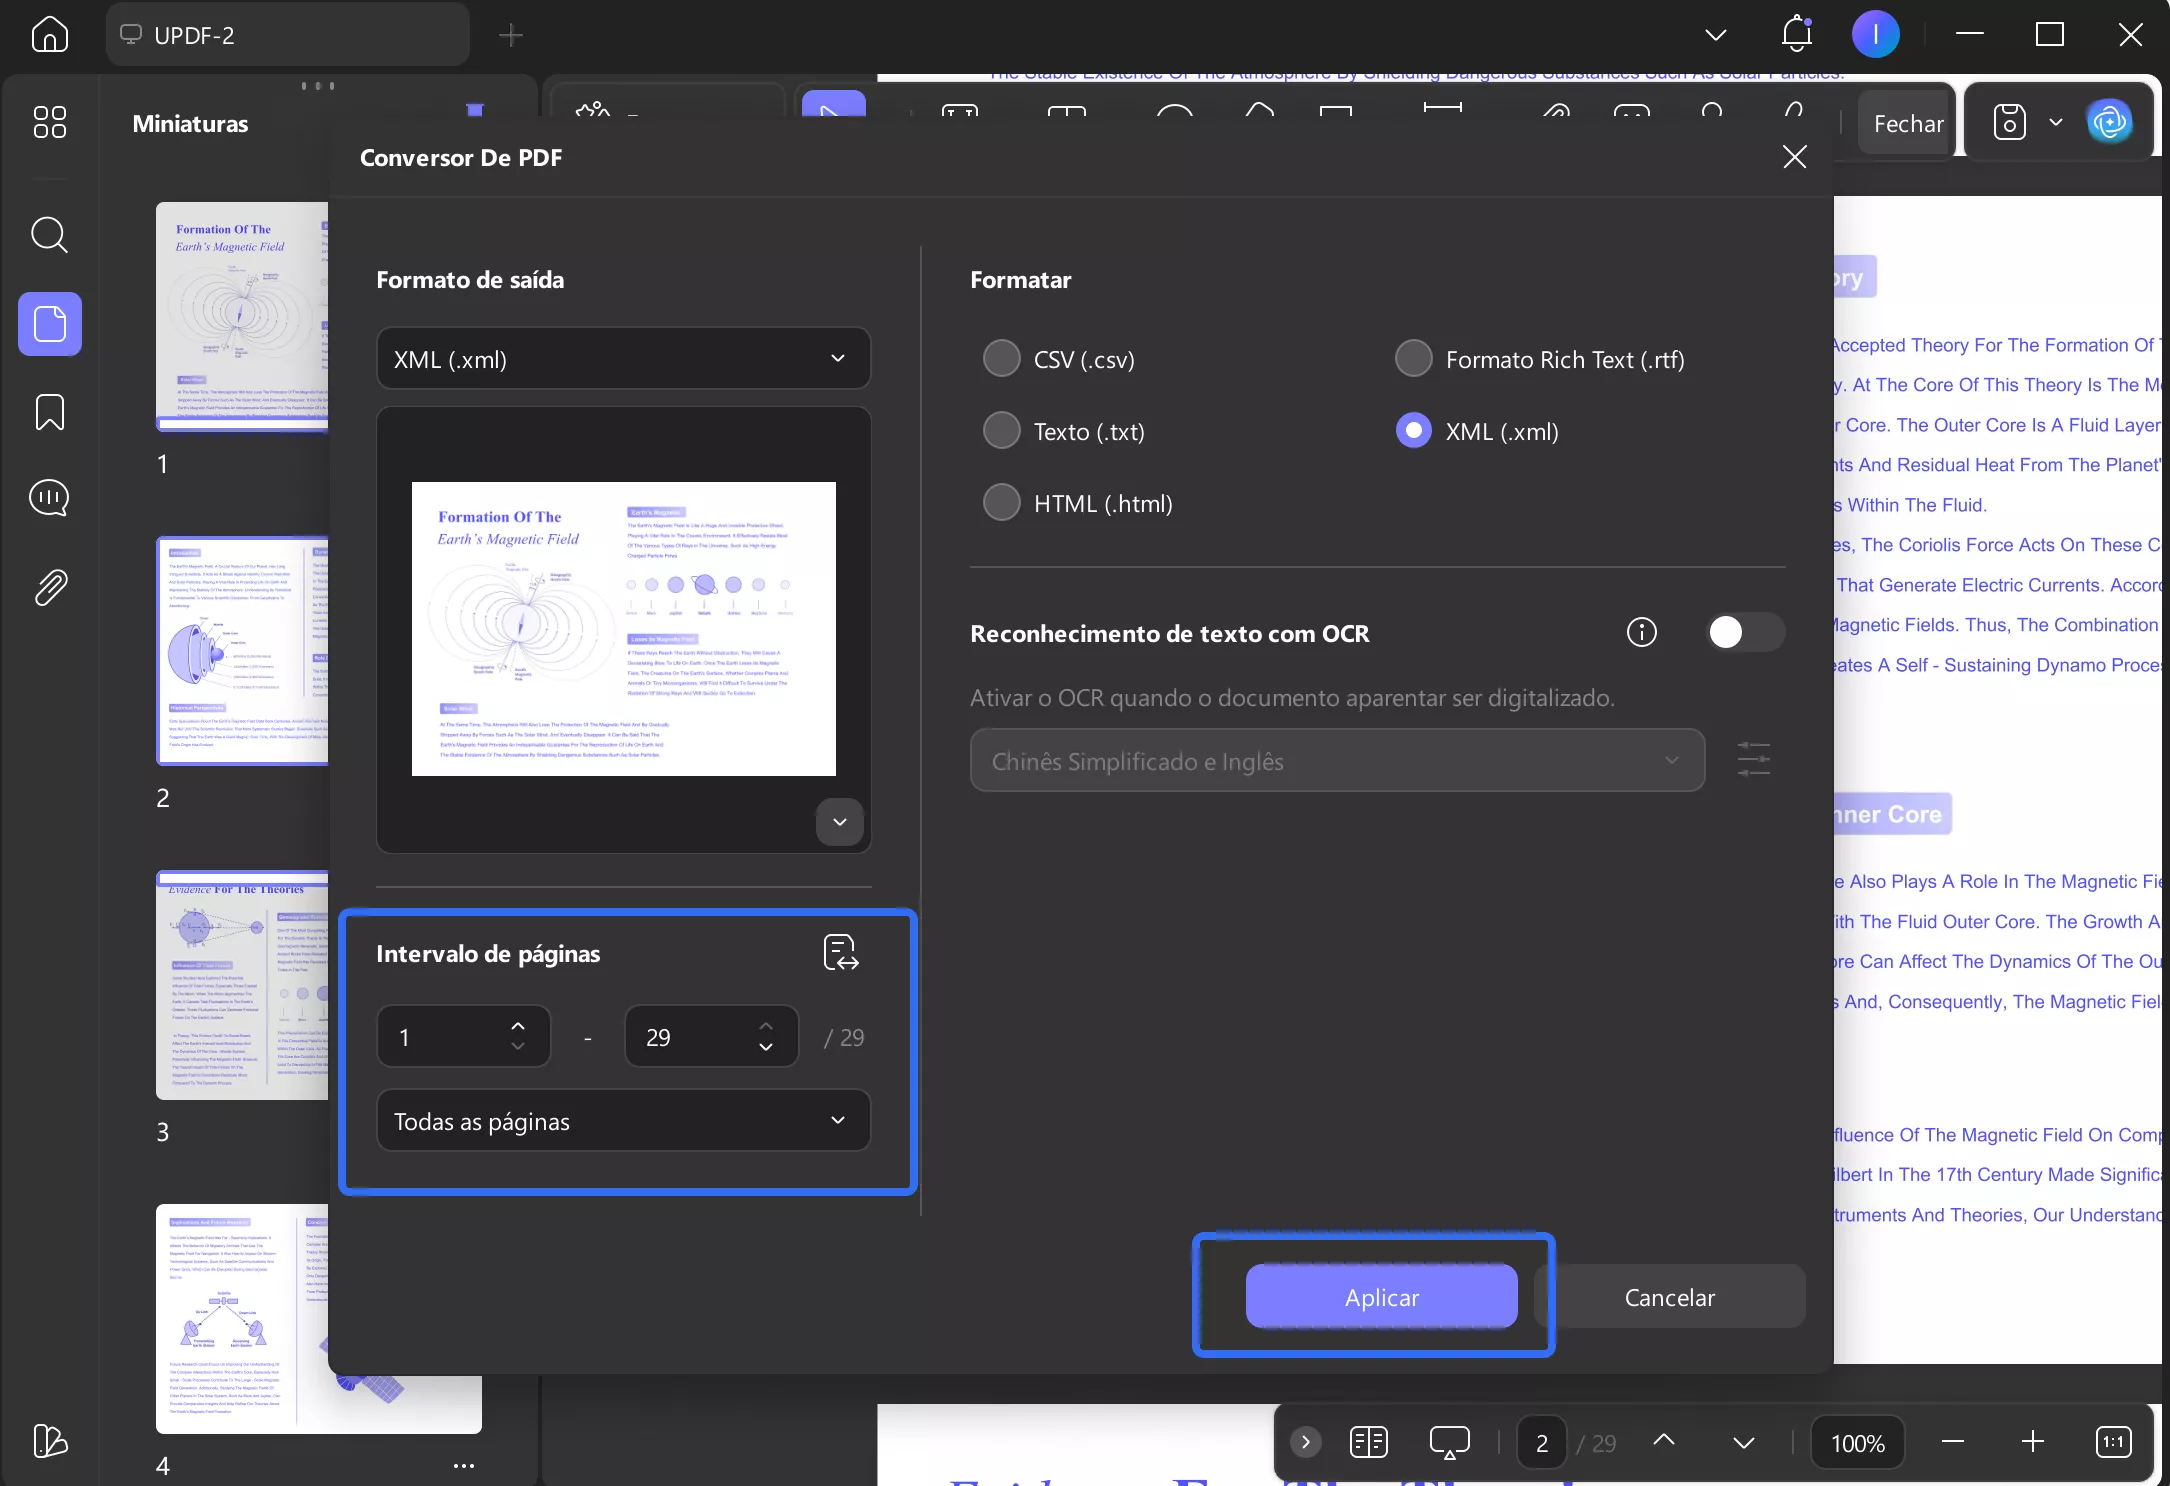Expand the preview chevron below the thumbnail

[x=839, y=821]
